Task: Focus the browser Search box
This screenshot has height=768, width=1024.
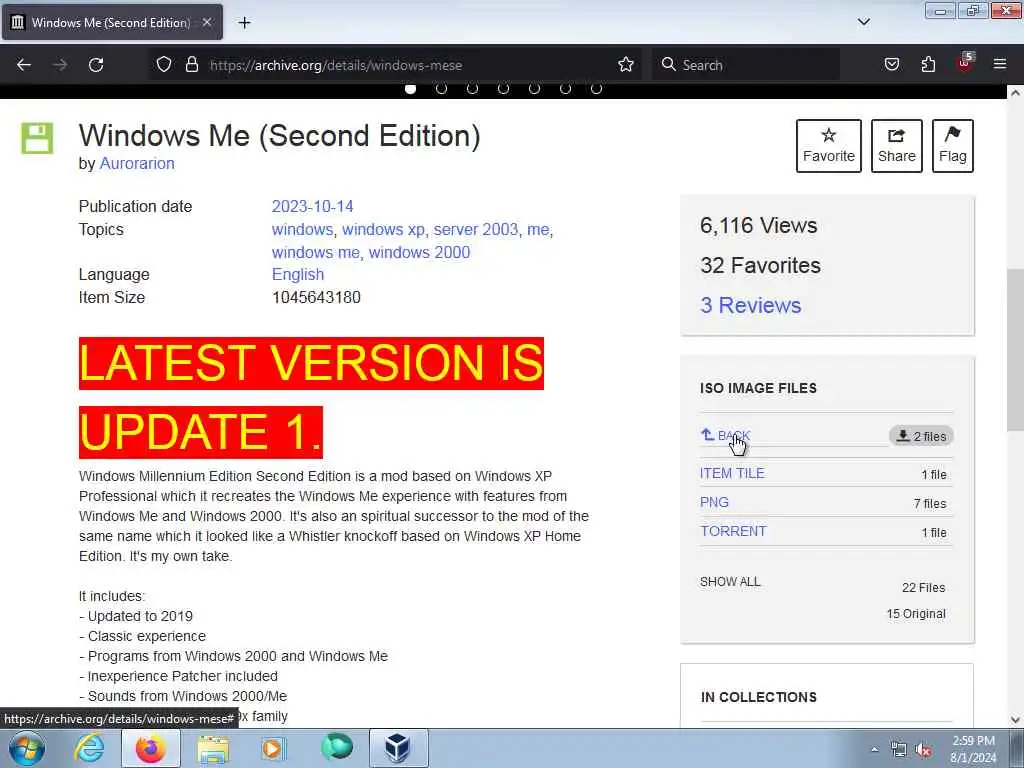Action: [746, 65]
